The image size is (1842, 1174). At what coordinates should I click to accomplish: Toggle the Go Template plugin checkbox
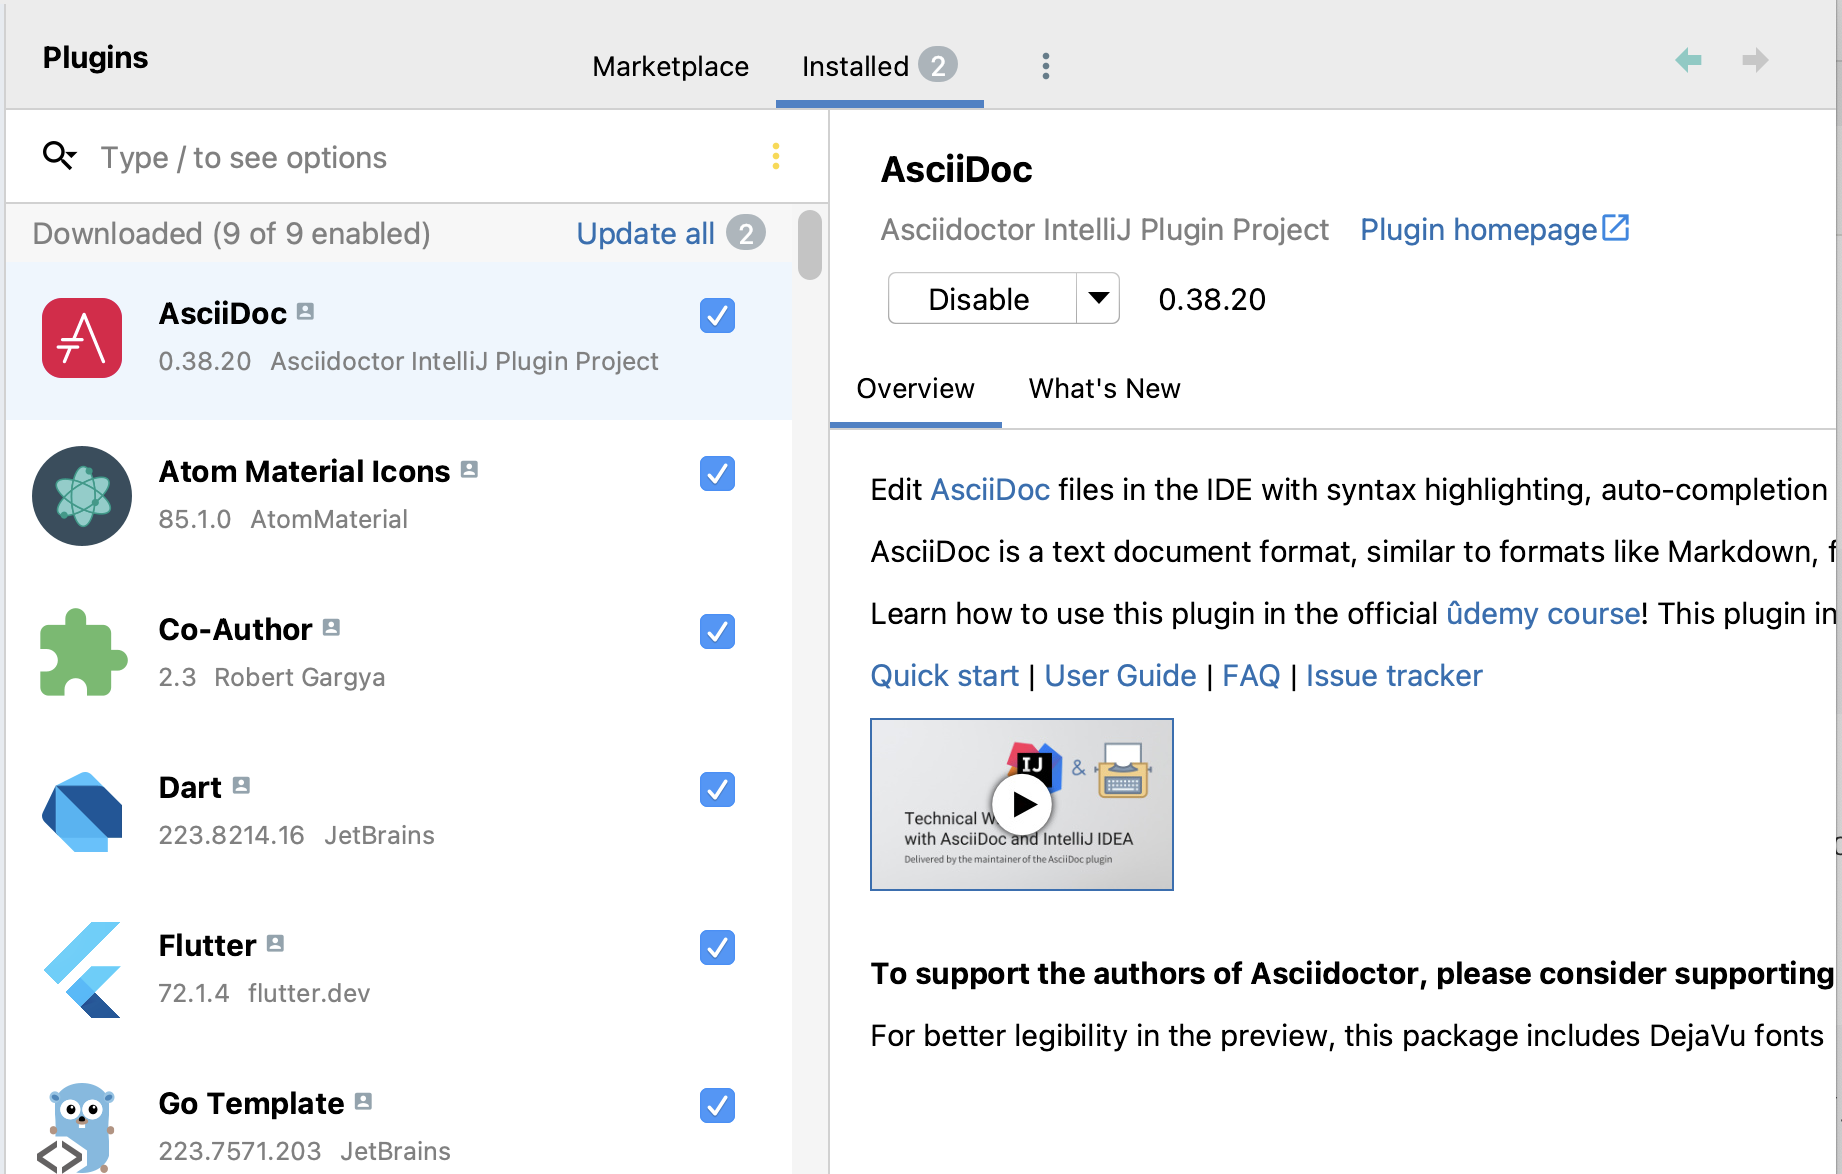tap(717, 1106)
